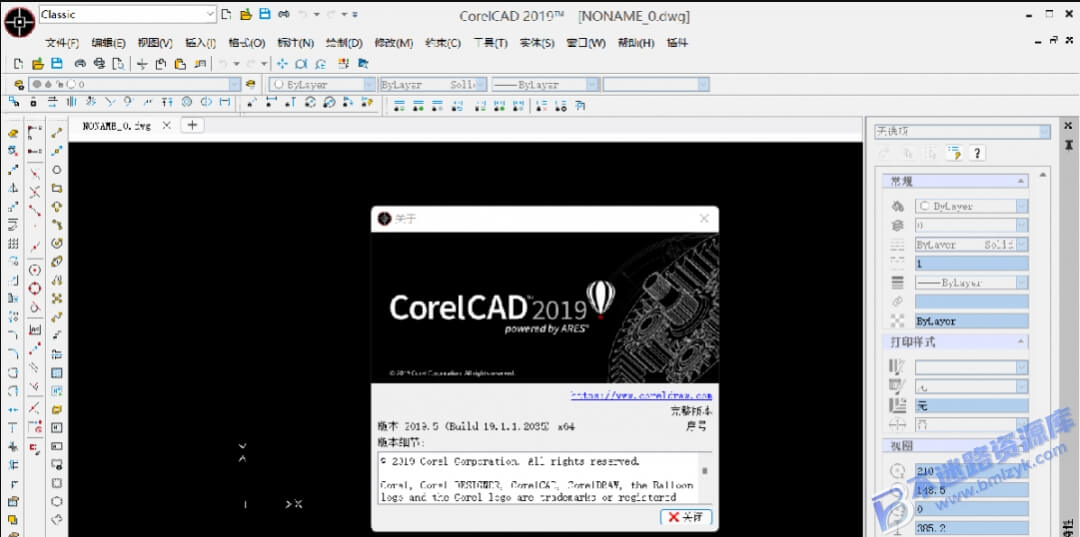Click the Cut scissors icon in standard toolbar
1080x537 pixels.
(142, 63)
